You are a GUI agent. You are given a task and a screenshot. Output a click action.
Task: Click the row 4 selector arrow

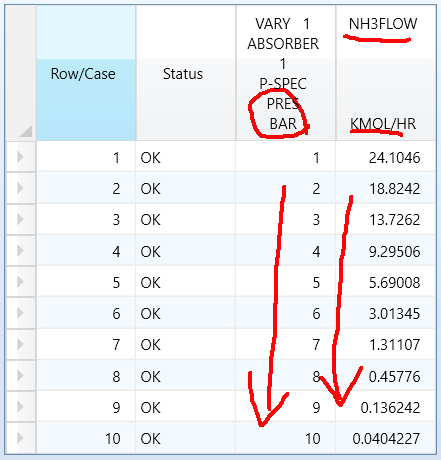tap(20, 250)
